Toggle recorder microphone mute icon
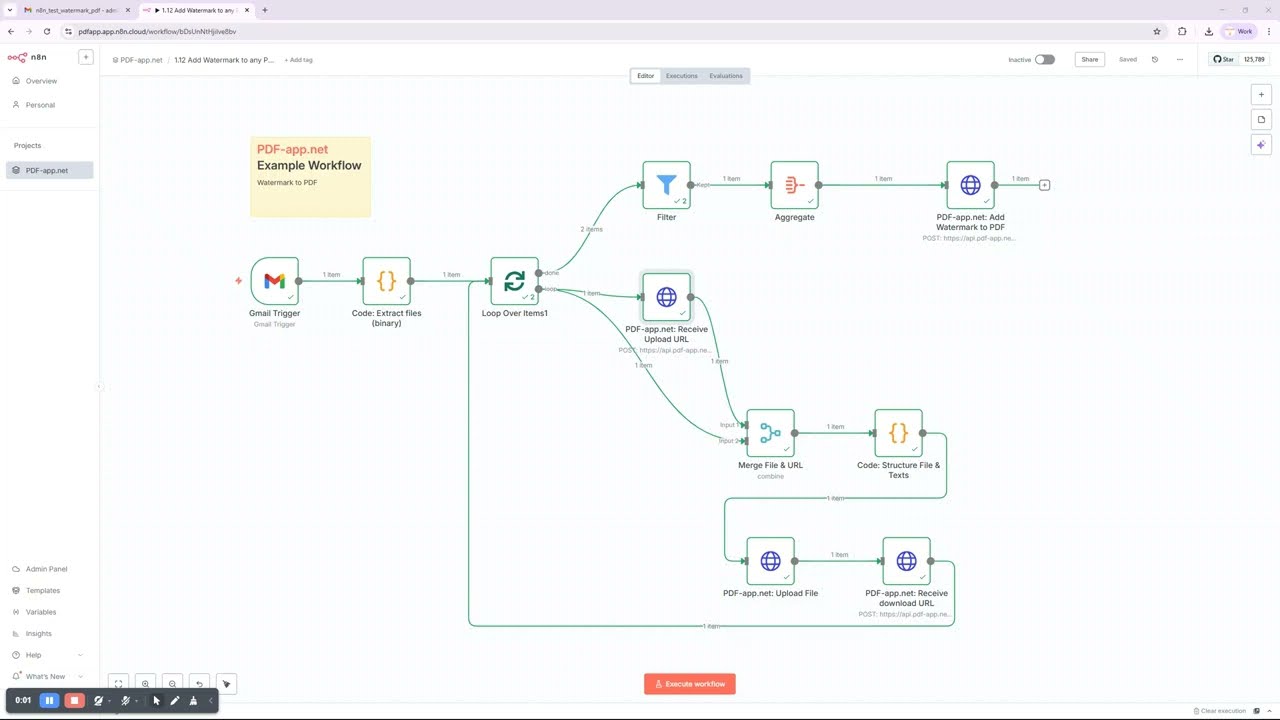Viewport: 1280px width, 720px height. pyautogui.click(x=125, y=700)
